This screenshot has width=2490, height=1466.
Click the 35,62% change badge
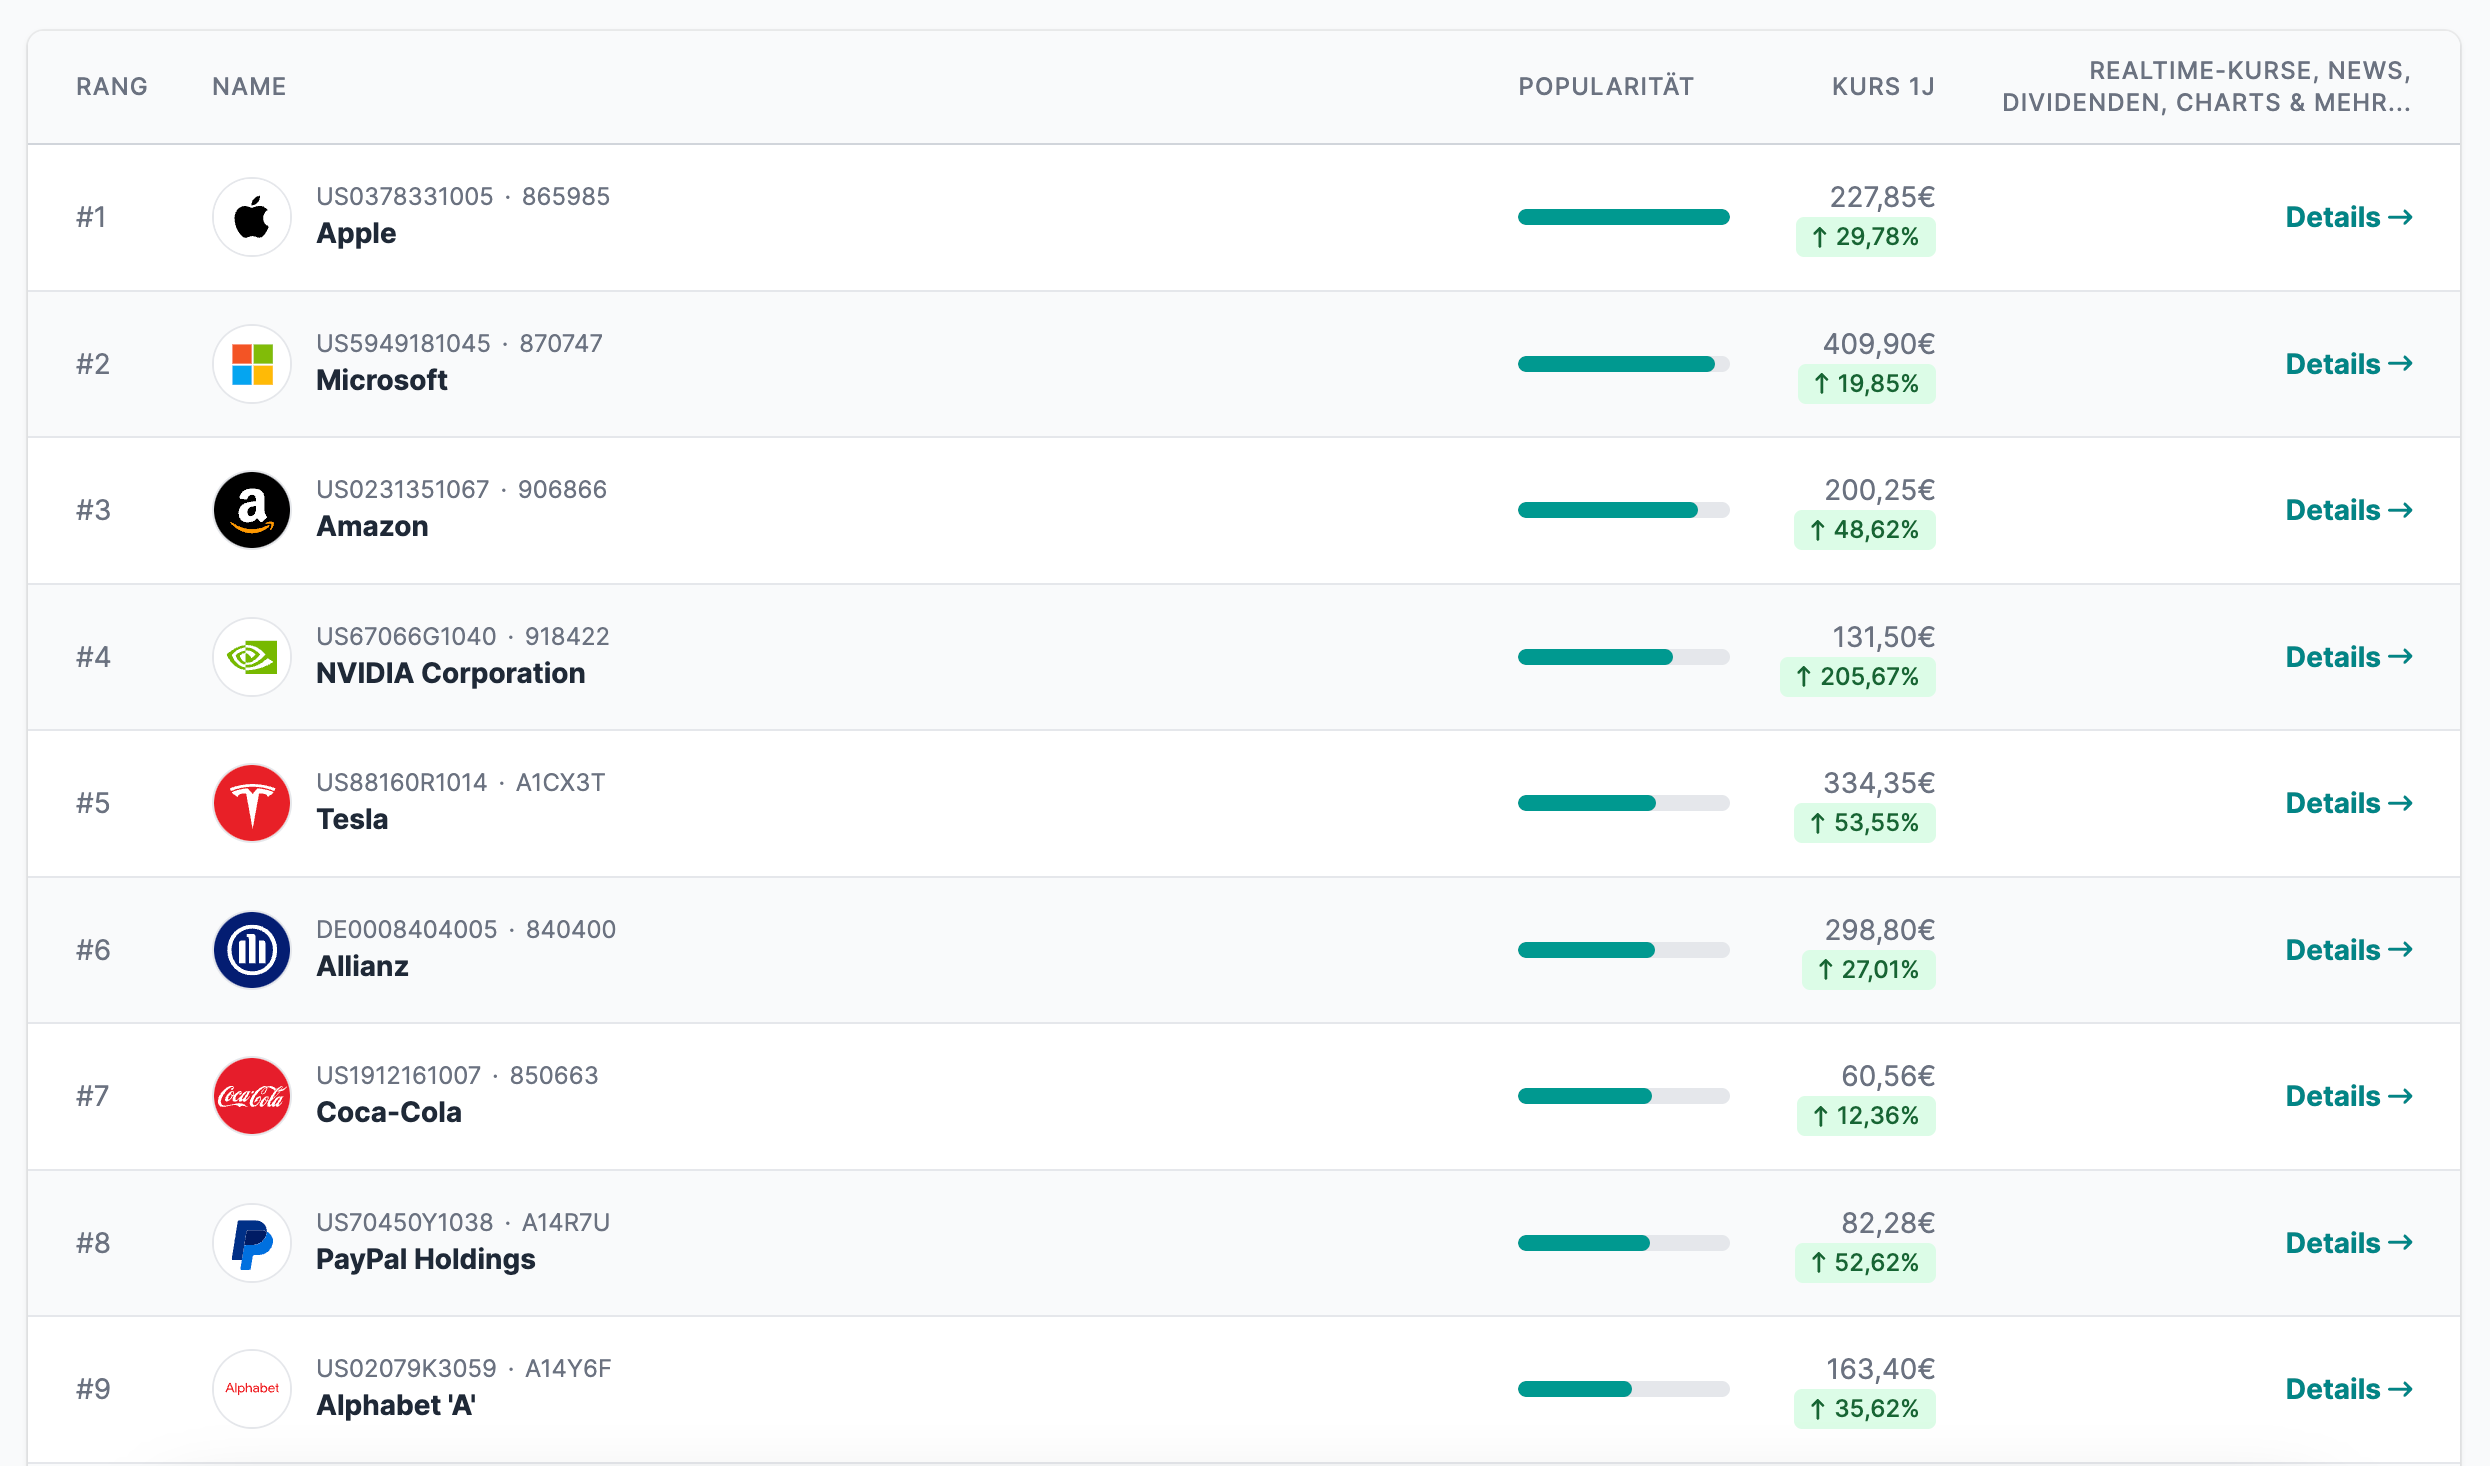[1865, 1409]
